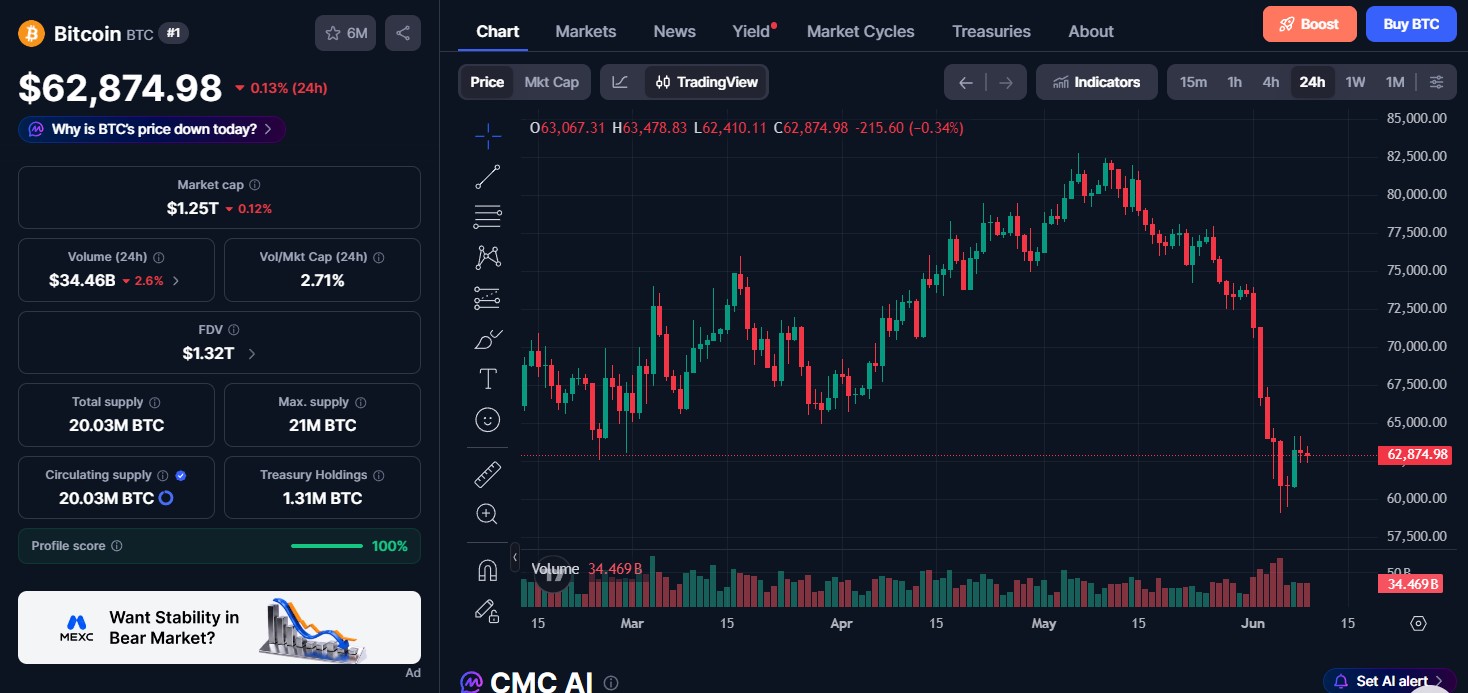Open 'Why is BTC's price down today?'

(x=152, y=129)
